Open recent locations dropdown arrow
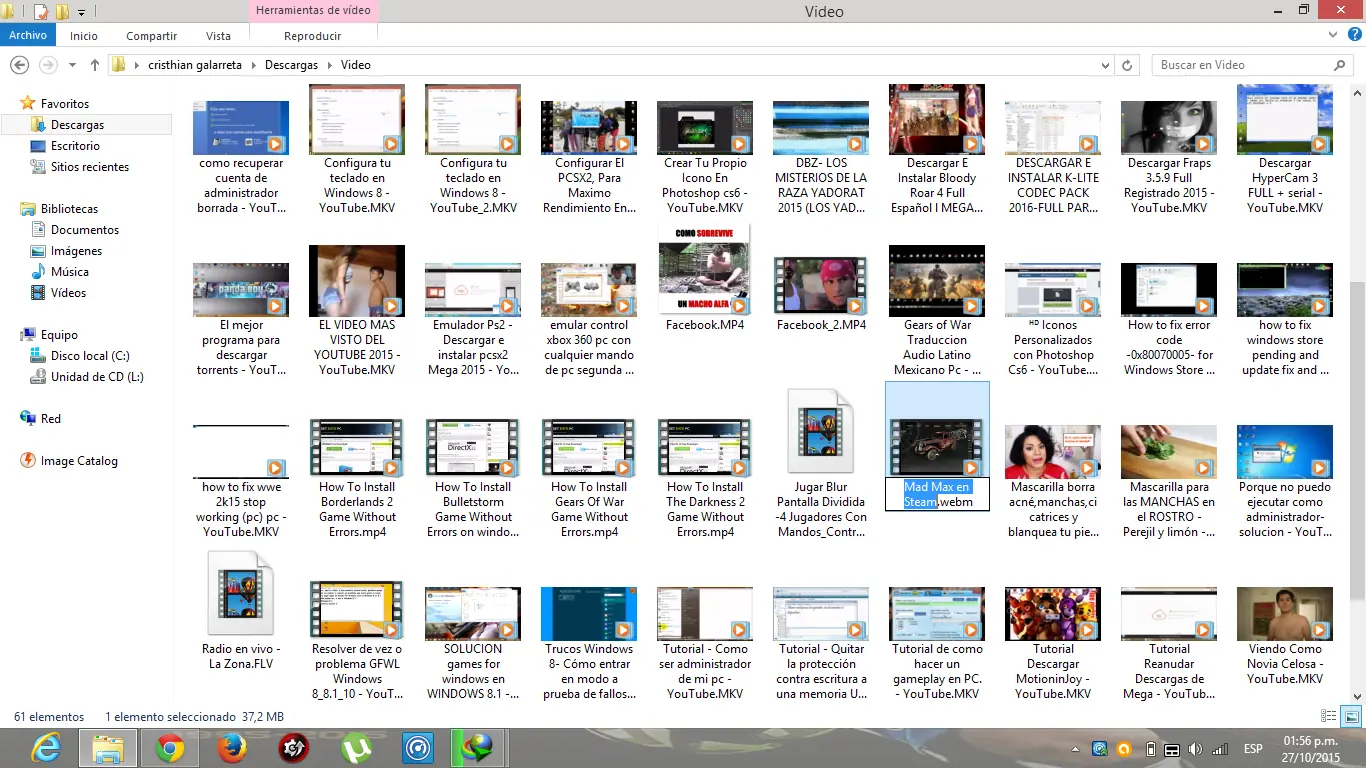This screenshot has width=1366, height=768. click(72, 65)
